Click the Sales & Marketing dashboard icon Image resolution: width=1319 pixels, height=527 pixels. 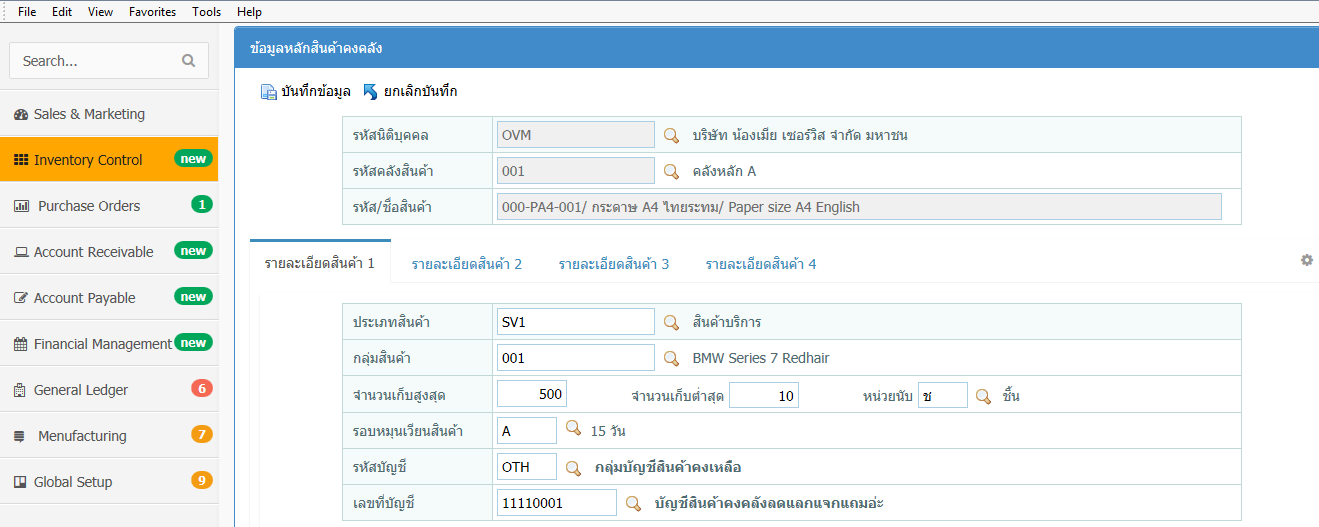tap(21, 114)
